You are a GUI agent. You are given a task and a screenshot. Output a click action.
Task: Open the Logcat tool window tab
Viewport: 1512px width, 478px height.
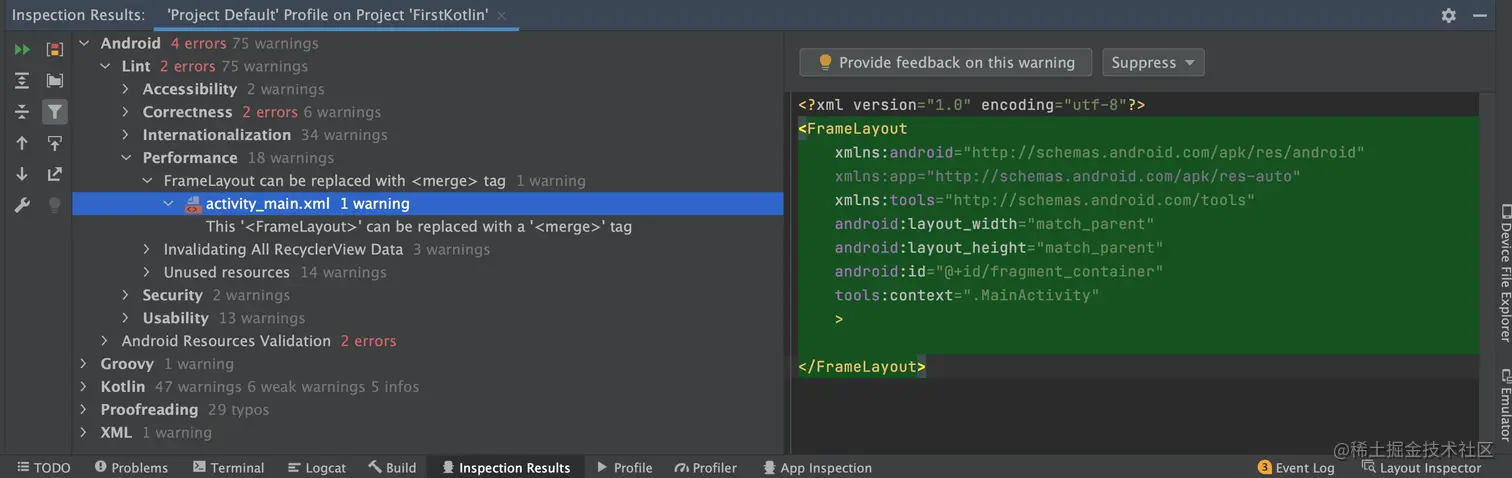point(316,467)
